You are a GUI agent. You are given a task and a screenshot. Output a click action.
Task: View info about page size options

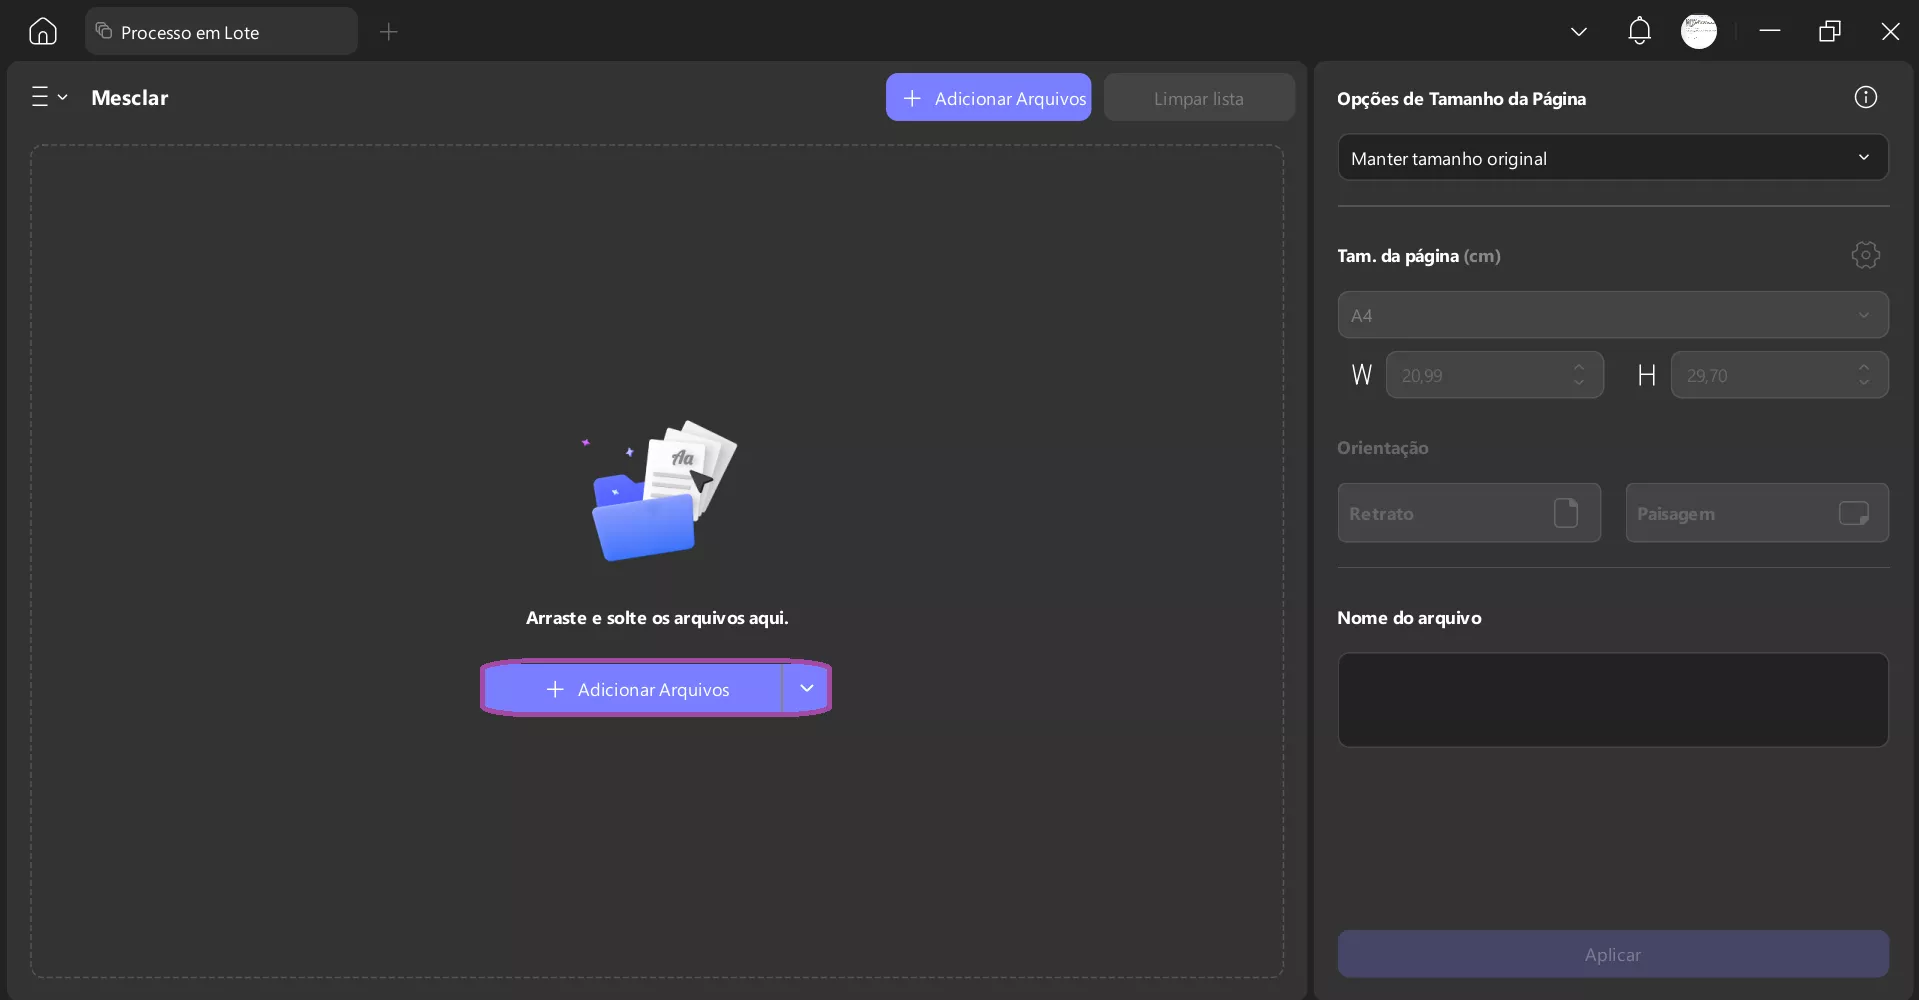pyautogui.click(x=1865, y=96)
